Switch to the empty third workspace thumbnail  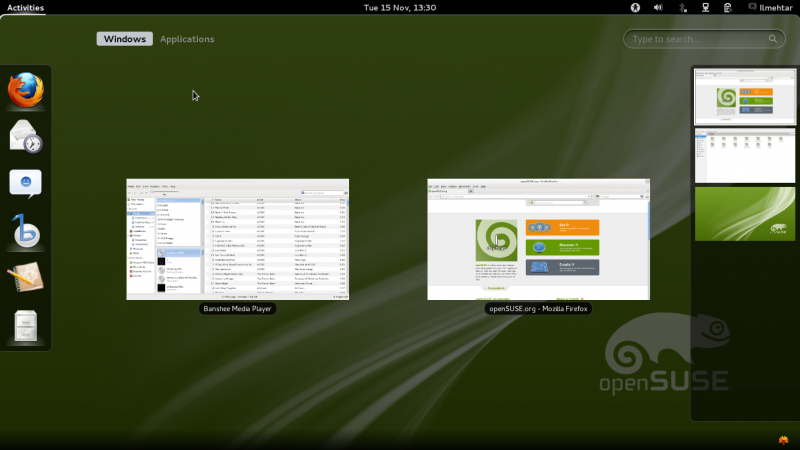[744, 214]
